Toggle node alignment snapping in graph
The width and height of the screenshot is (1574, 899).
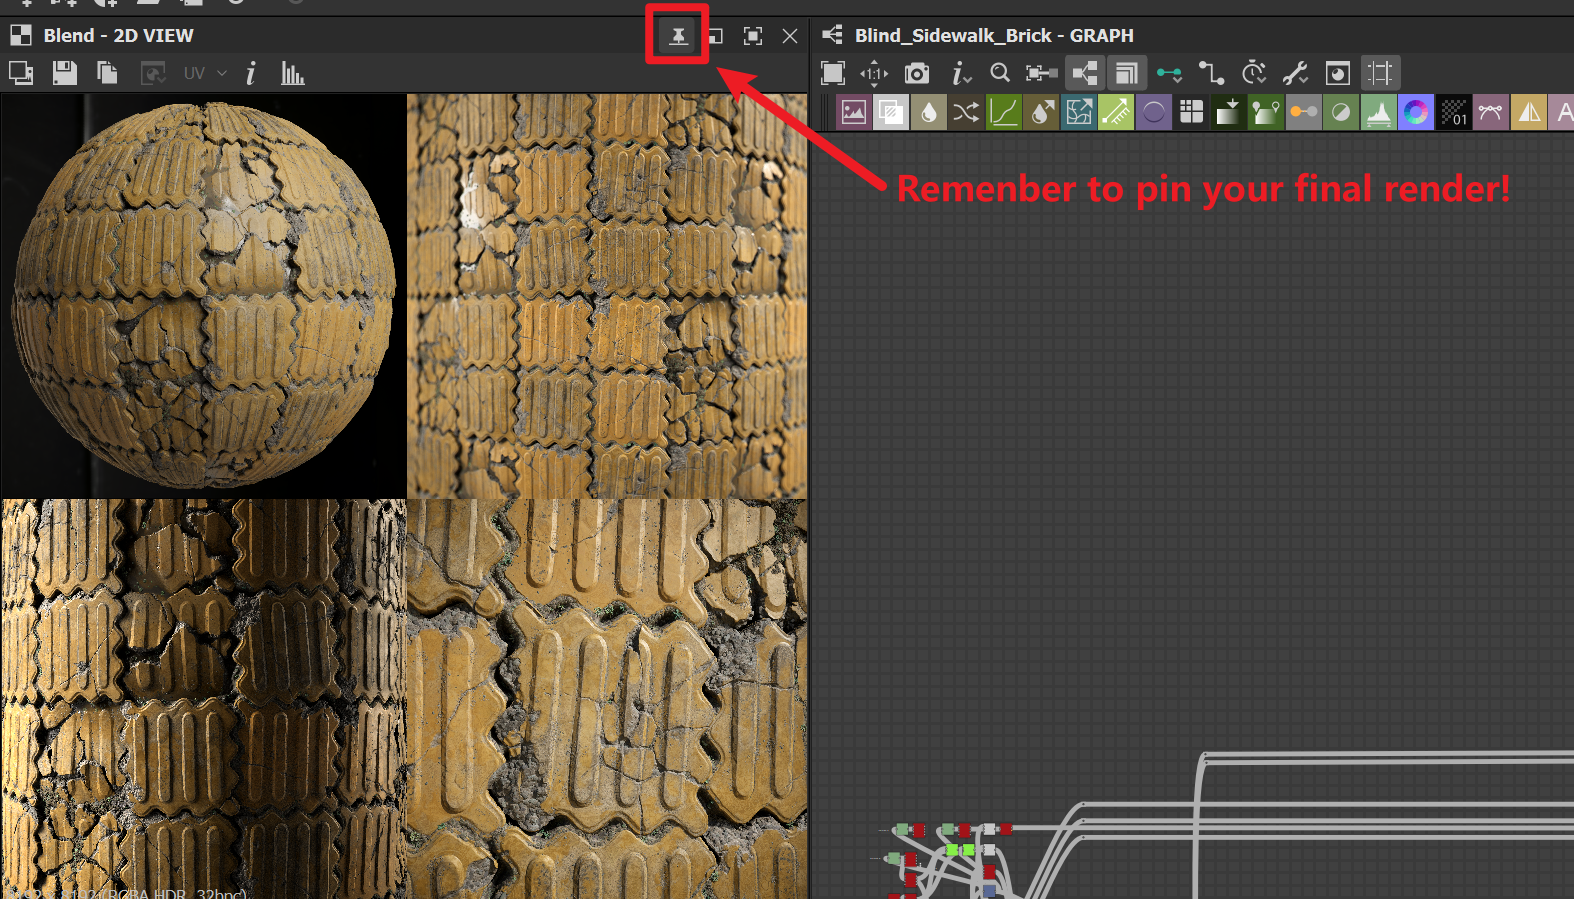(x=1380, y=73)
